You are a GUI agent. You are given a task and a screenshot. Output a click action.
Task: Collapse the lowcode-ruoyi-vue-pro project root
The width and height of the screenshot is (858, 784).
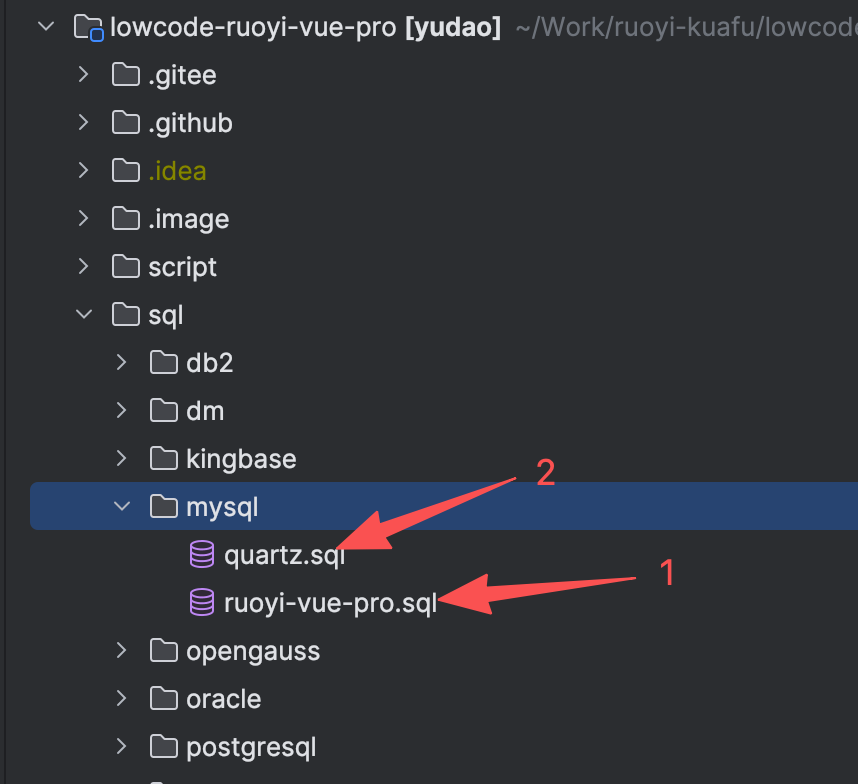46,27
